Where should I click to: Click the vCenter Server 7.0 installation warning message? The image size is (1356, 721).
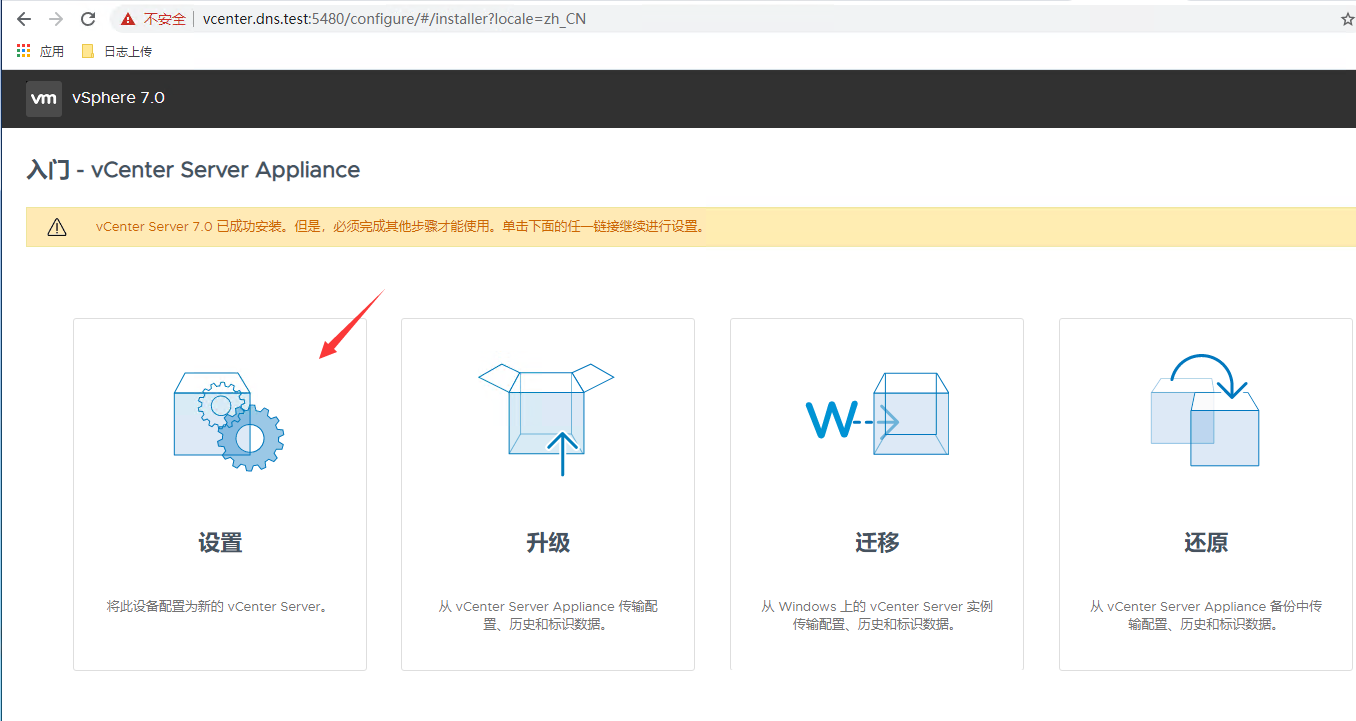[400, 227]
